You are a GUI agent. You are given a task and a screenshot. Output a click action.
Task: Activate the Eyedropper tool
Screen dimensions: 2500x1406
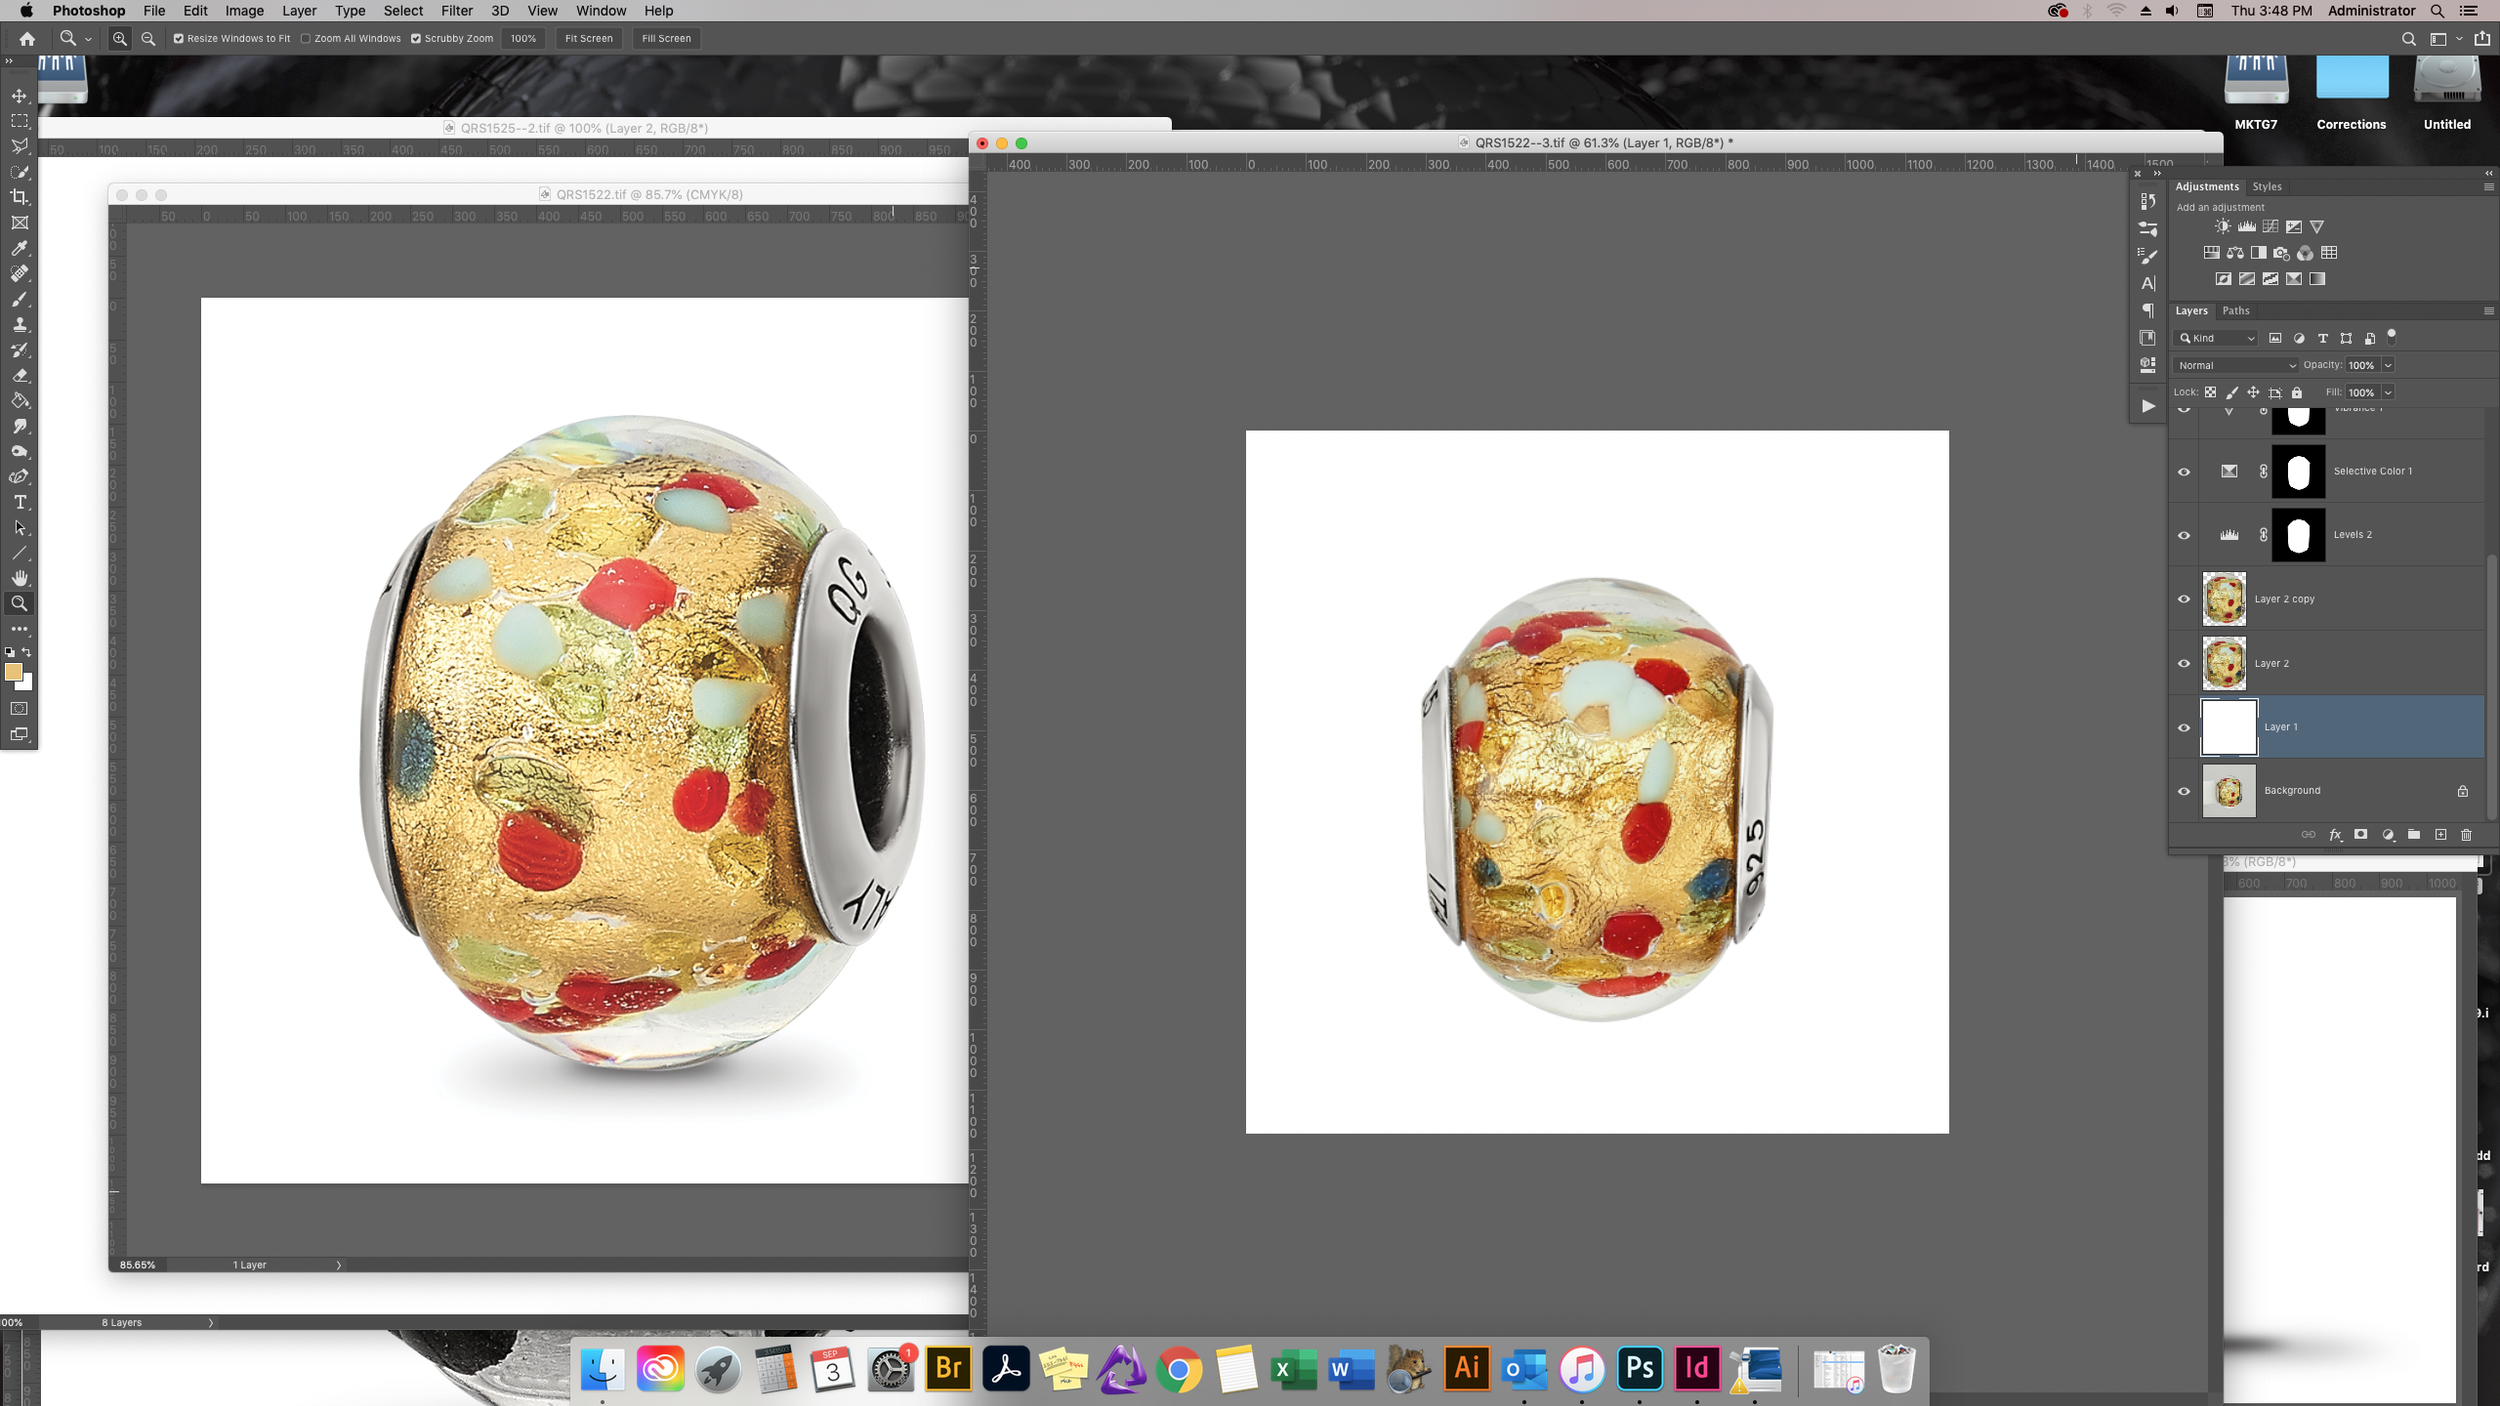coord(19,249)
